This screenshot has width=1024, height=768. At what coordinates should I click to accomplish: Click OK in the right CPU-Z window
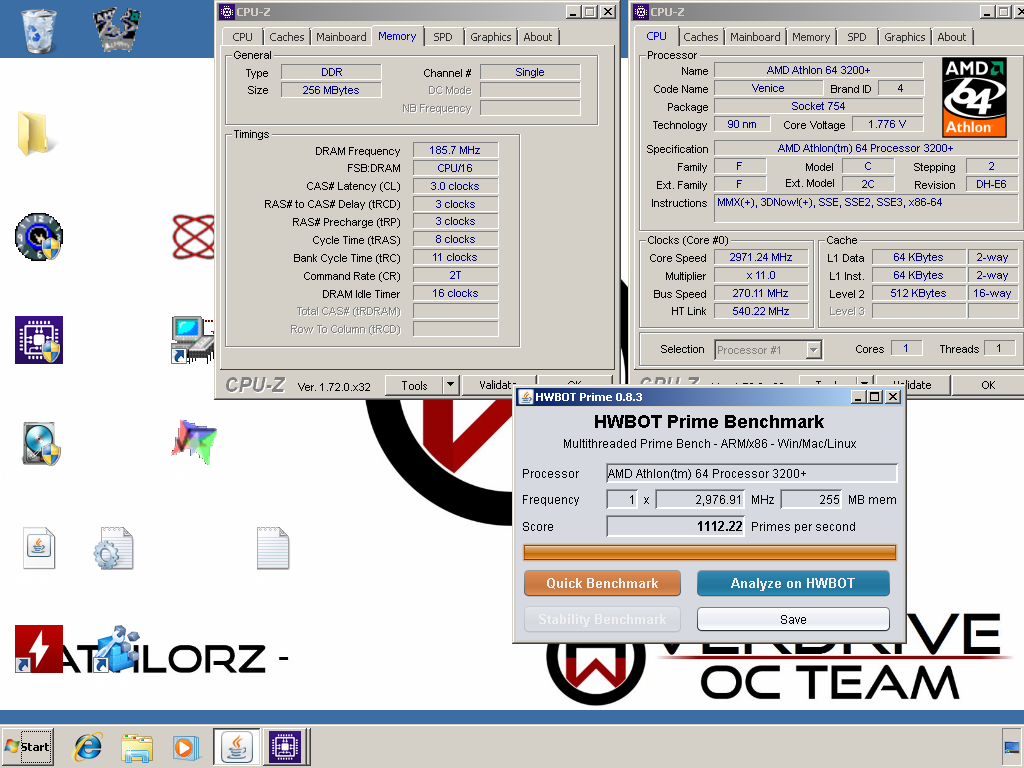pyautogui.click(x=988, y=385)
